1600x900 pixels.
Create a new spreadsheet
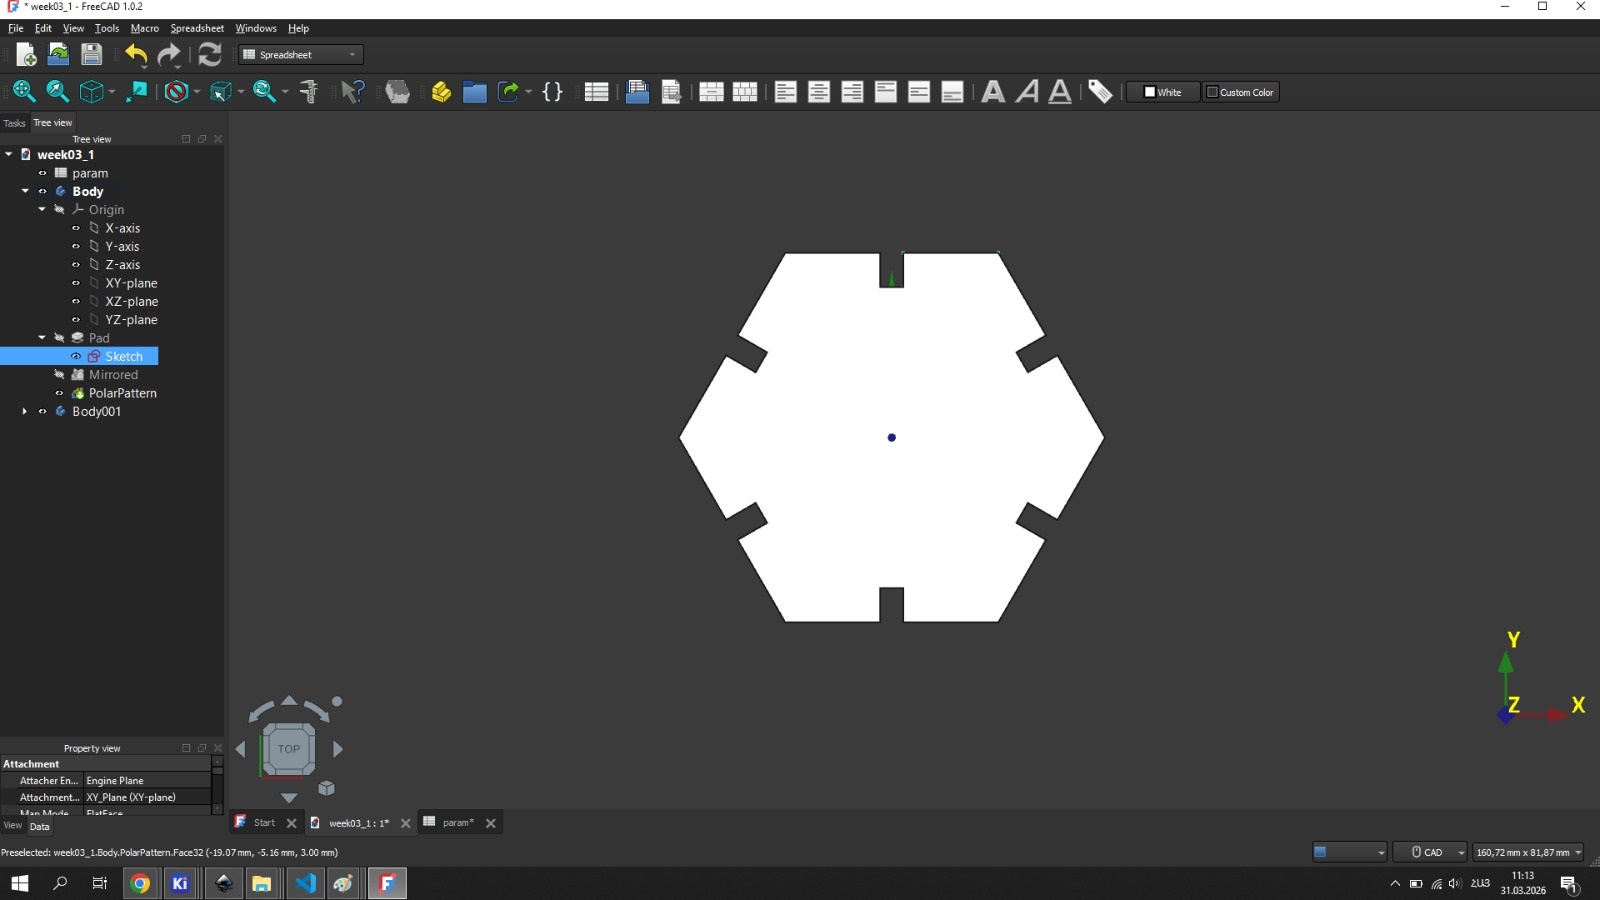click(x=596, y=91)
